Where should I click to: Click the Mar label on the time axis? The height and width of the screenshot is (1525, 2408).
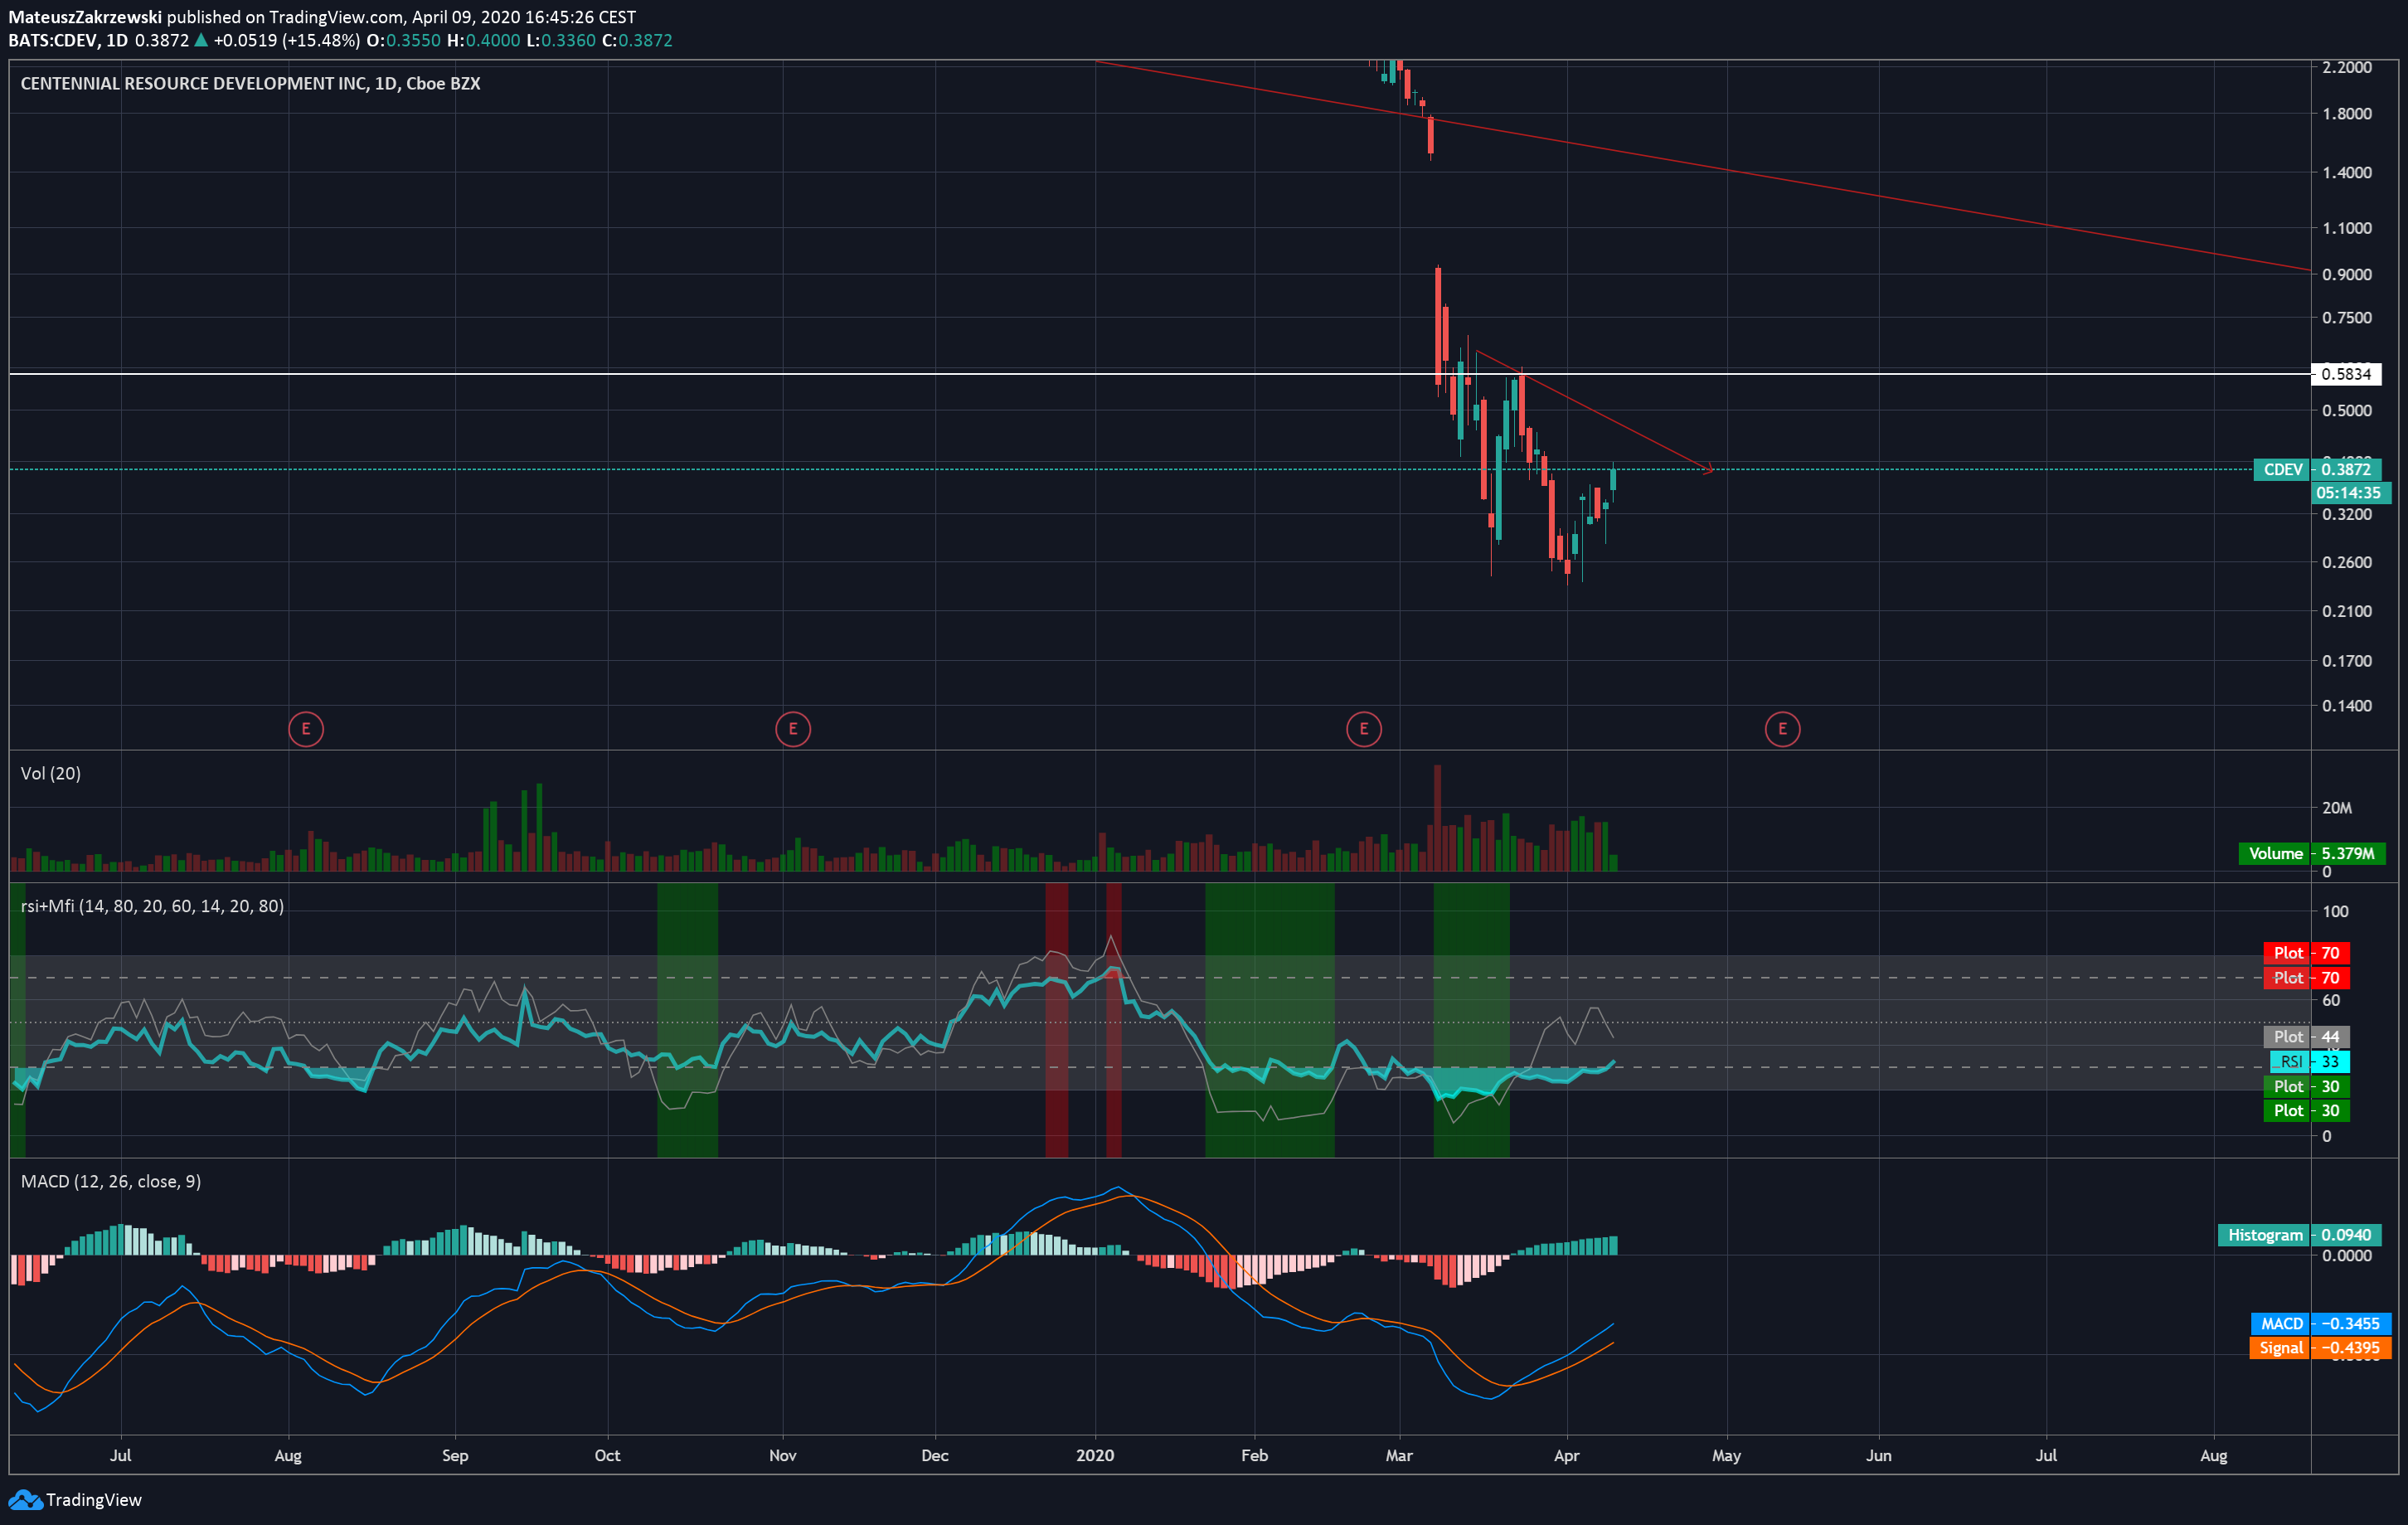pos(1399,1456)
